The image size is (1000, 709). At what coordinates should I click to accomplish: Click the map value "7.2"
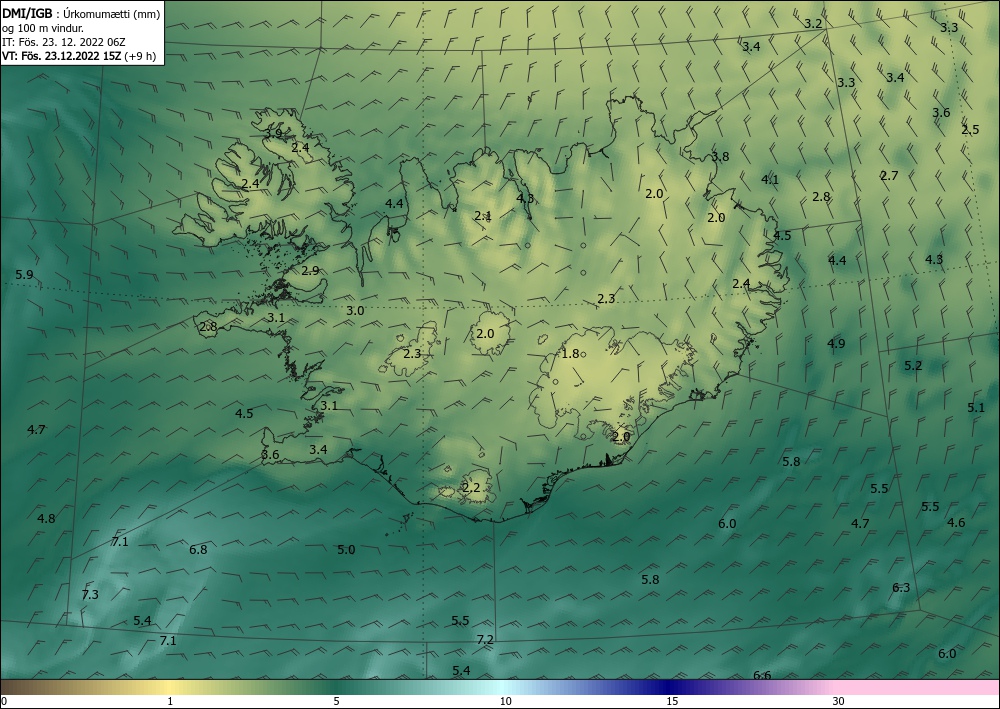[485, 640]
